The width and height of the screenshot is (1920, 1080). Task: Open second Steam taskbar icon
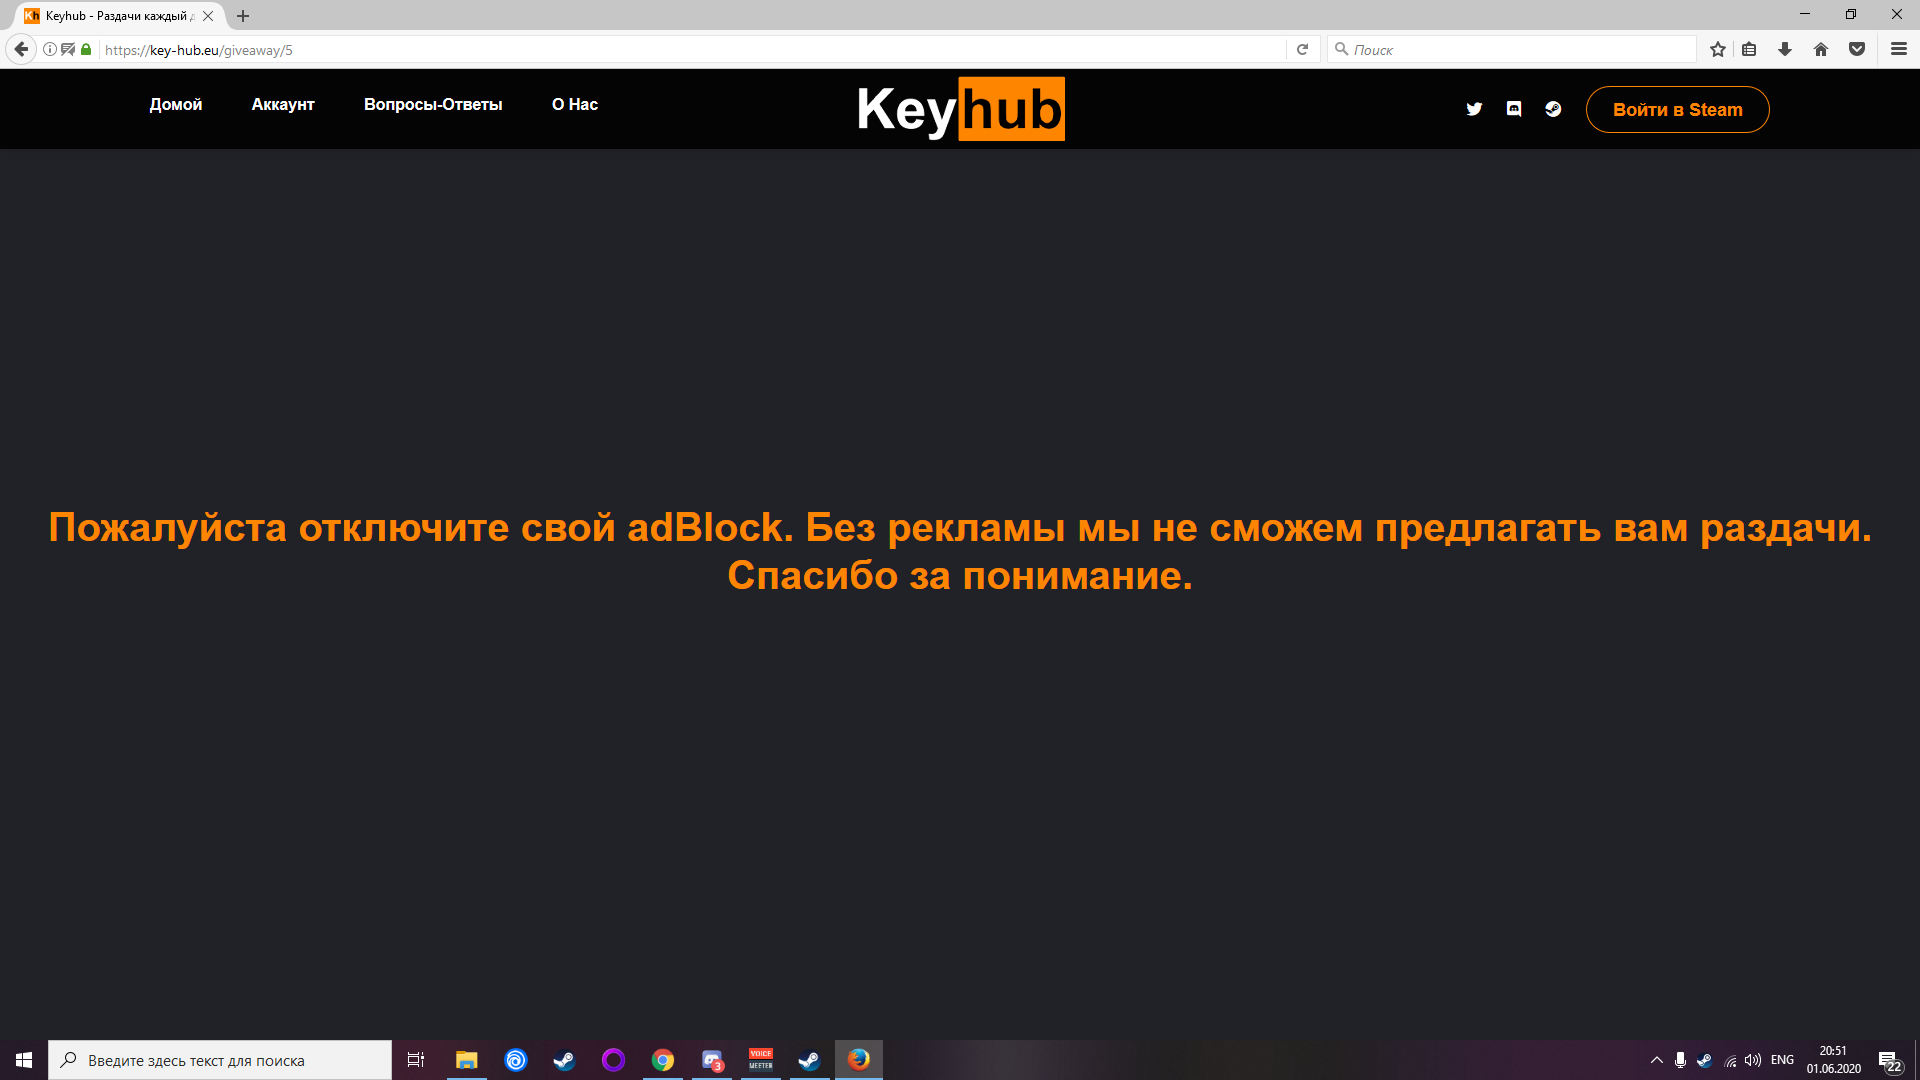point(810,1060)
